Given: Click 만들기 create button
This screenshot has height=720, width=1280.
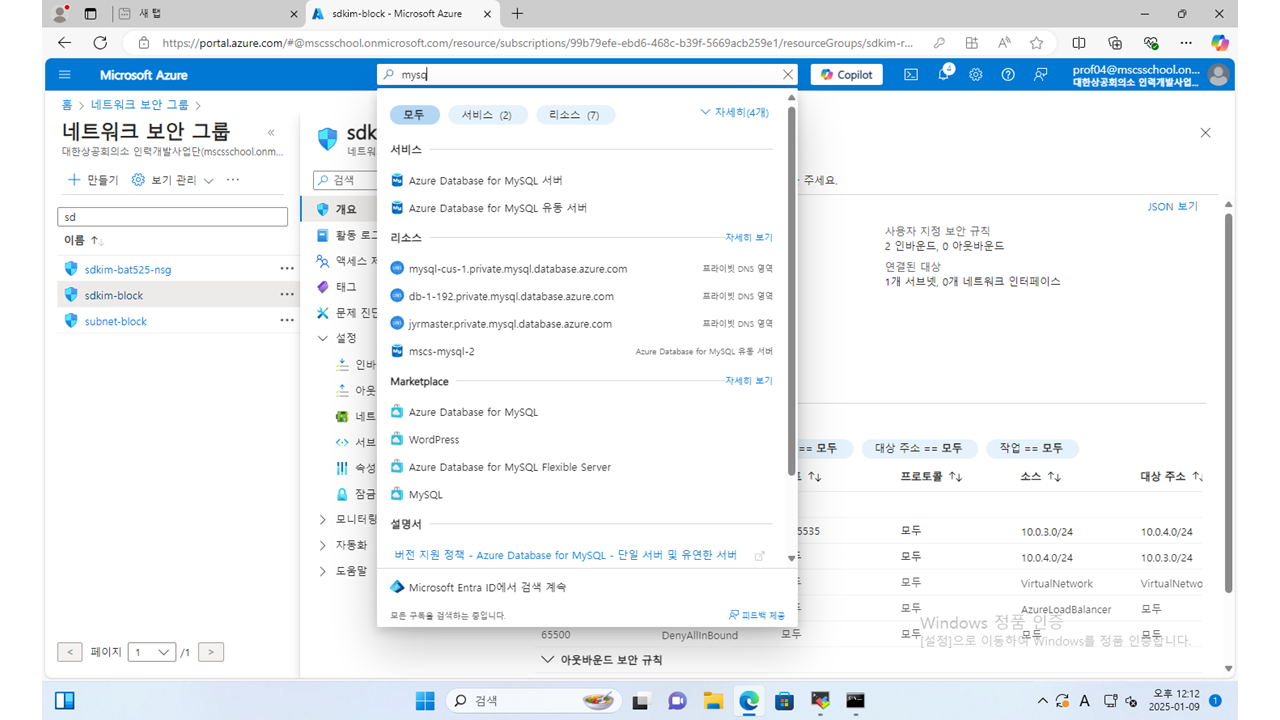Looking at the screenshot, I should tap(93, 180).
